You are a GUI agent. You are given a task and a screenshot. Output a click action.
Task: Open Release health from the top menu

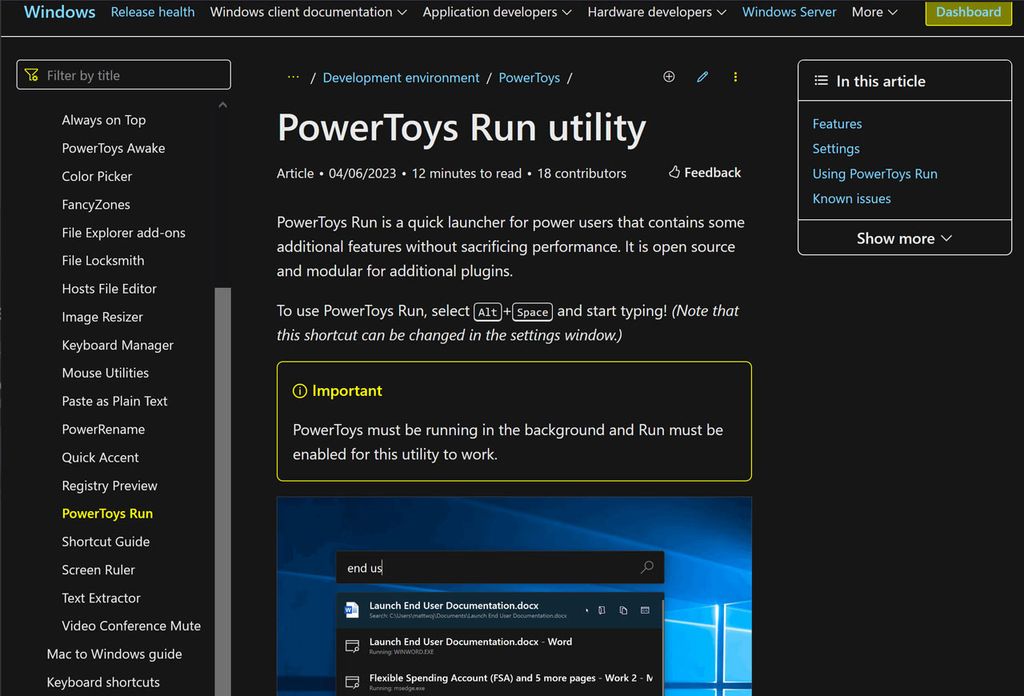(x=152, y=12)
